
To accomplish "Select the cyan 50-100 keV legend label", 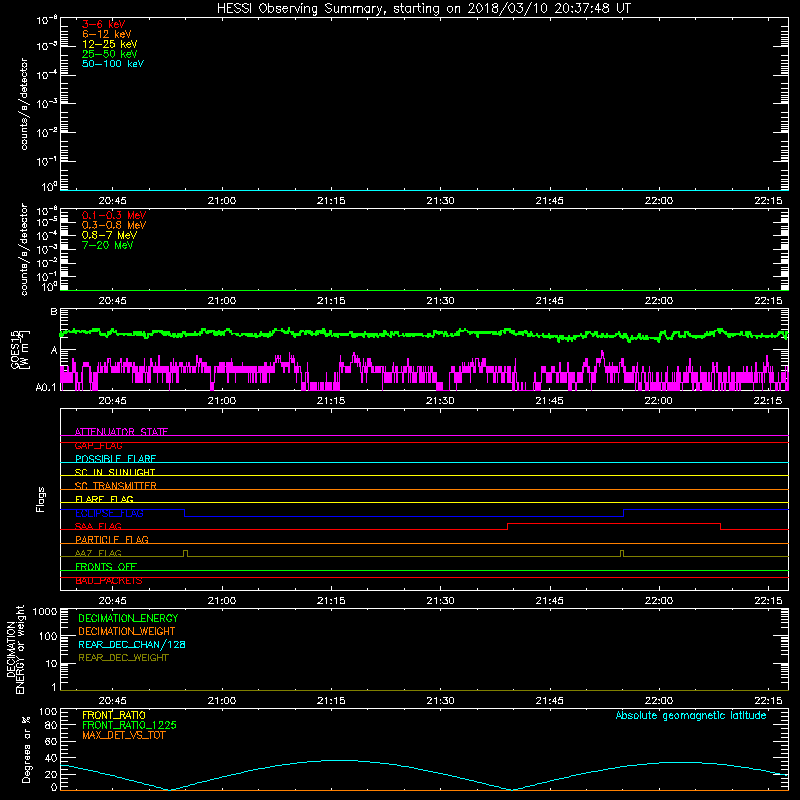I will point(113,64).
